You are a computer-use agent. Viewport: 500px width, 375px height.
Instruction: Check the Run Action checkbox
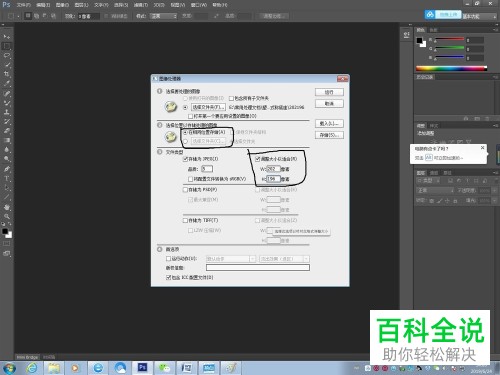[x=168, y=259]
